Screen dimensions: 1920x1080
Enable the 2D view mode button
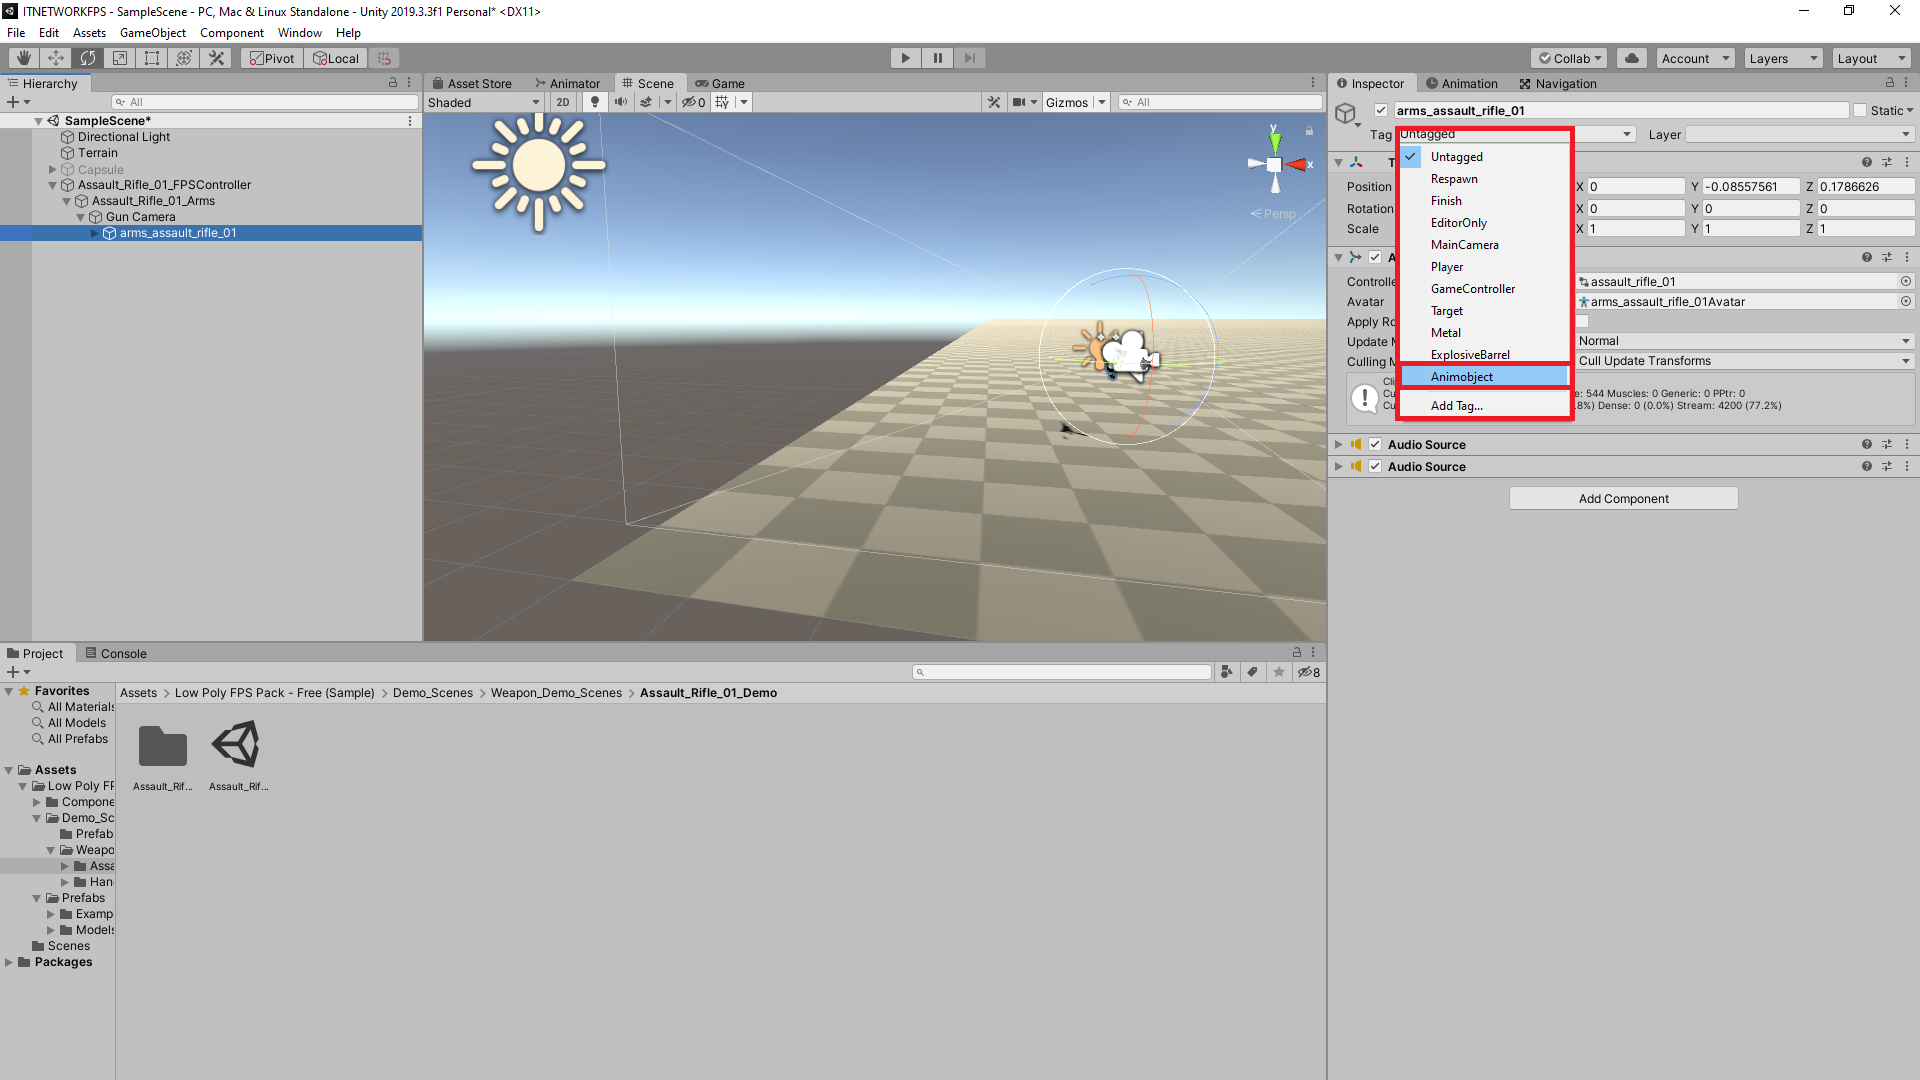[563, 101]
